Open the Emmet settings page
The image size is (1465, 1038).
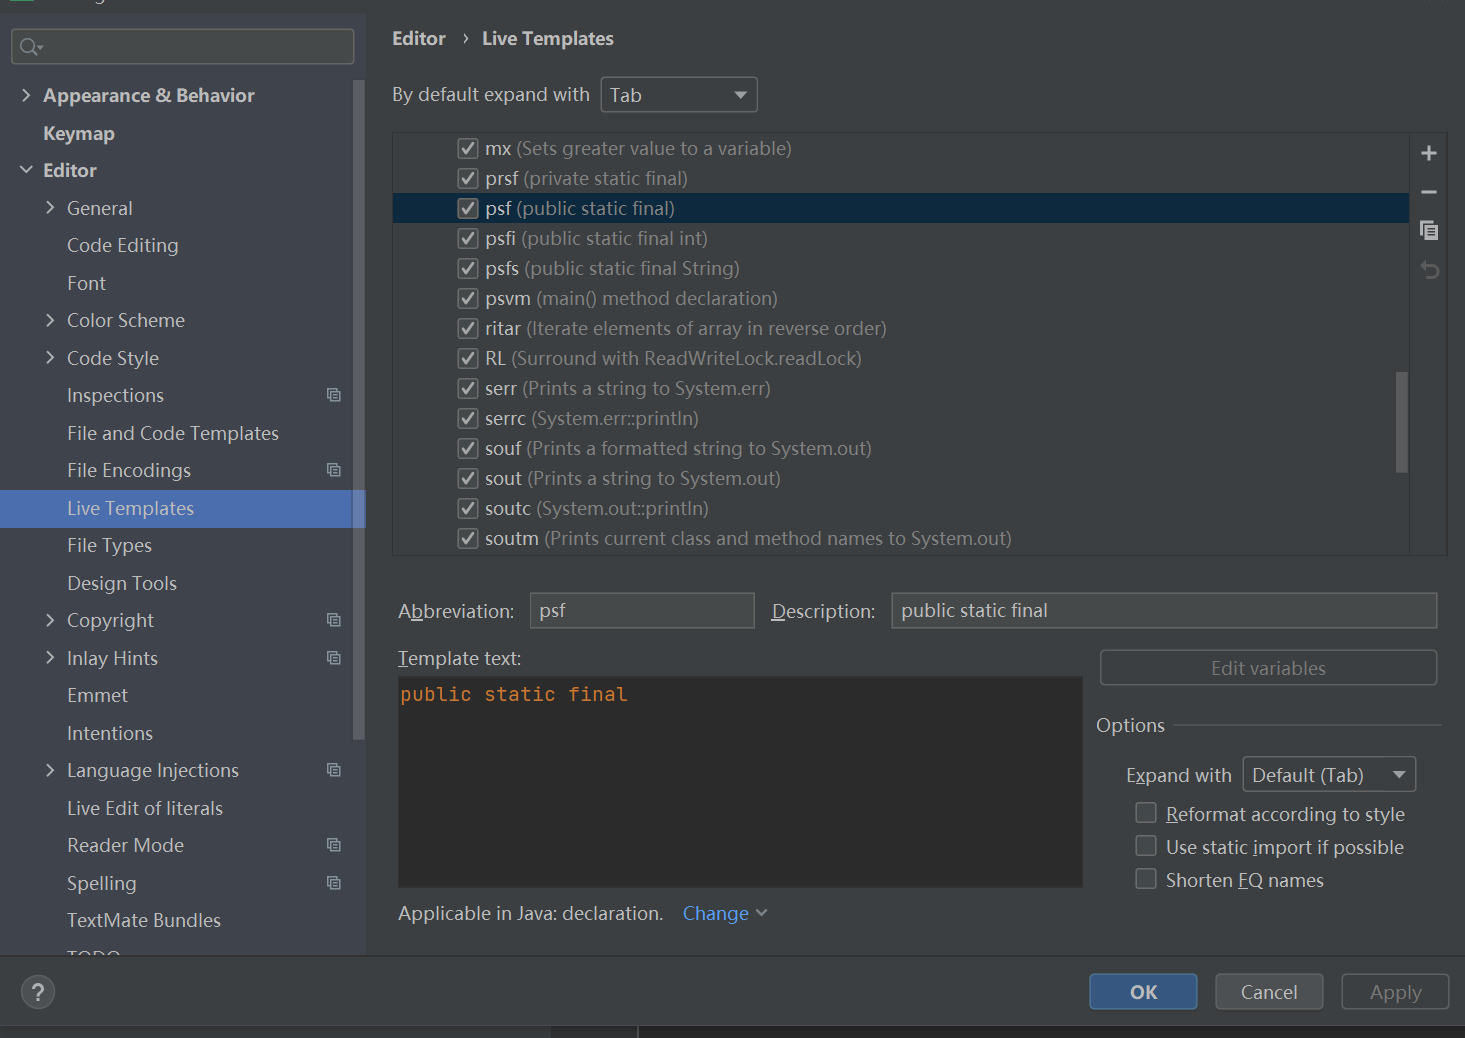(x=97, y=695)
